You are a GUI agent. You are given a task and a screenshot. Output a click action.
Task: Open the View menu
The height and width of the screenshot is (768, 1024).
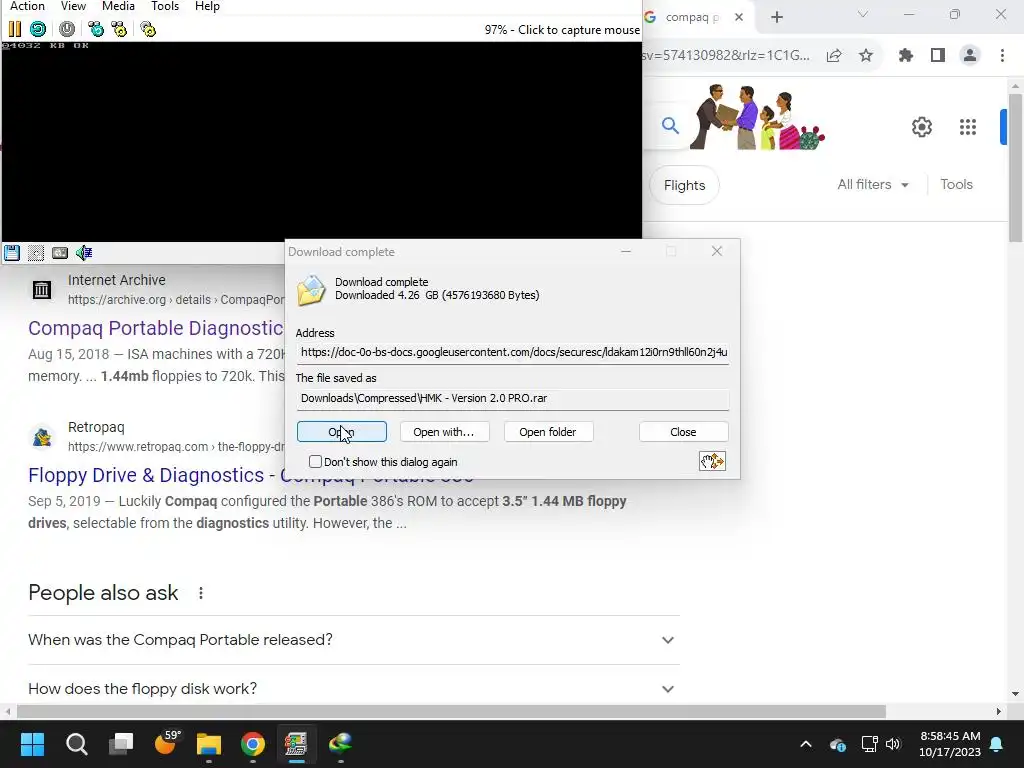click(73, 7)
